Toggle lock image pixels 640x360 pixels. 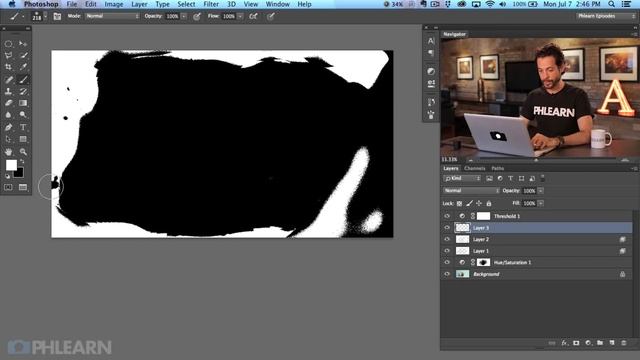pos(469,203)
